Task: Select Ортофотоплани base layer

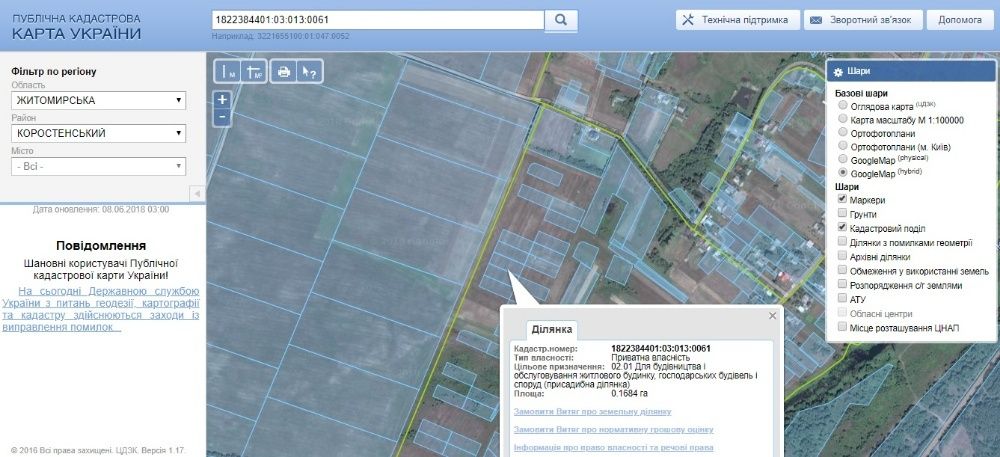Action: [843, 133]
